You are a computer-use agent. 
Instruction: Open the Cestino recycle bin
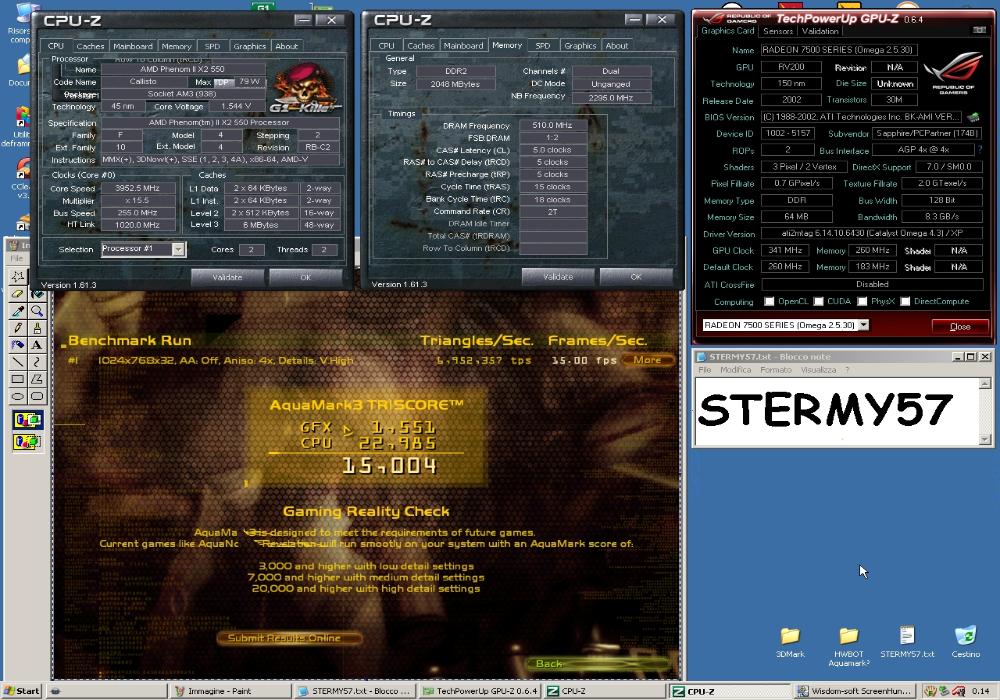tap(966, 641)
